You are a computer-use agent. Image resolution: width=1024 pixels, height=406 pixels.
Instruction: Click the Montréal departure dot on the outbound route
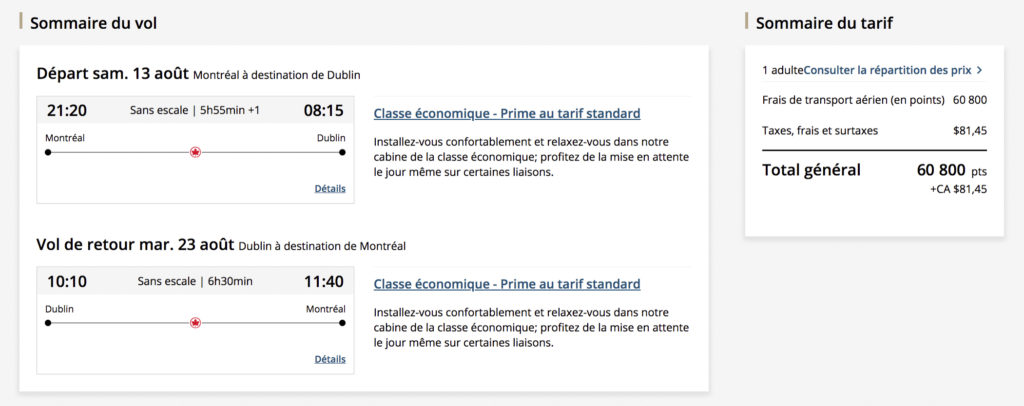[x=48, y=152]
